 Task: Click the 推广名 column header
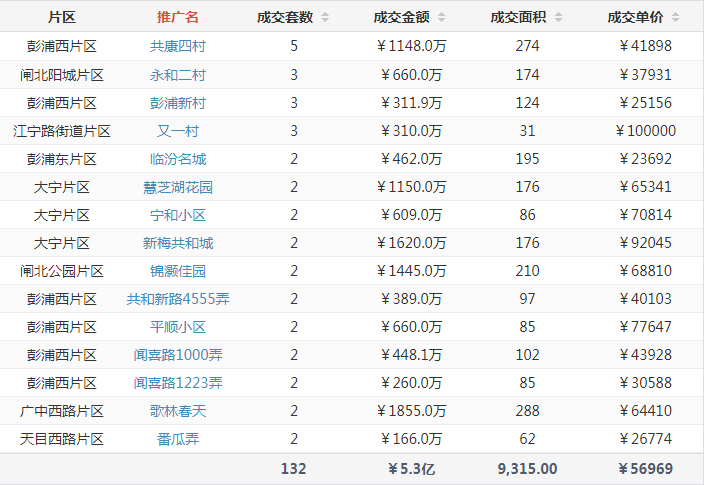(x=178, y=18)
